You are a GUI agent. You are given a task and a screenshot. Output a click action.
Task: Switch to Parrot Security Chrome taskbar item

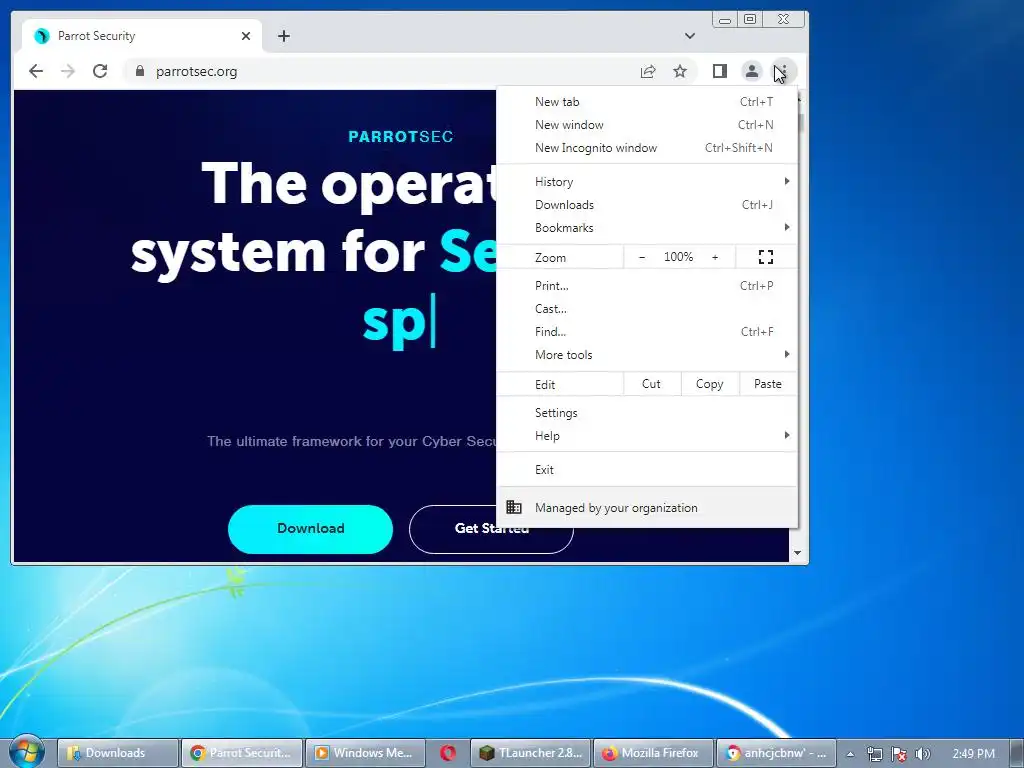242,753
